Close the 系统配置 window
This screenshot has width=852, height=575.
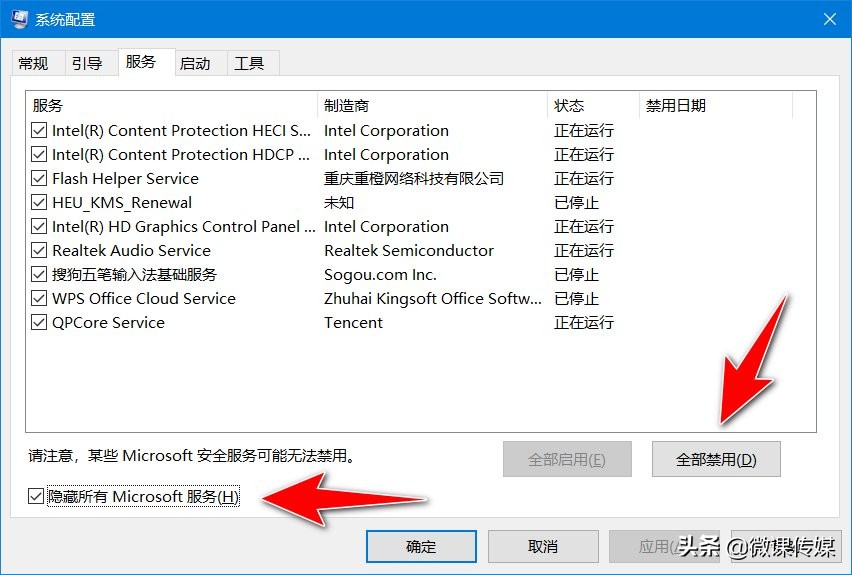click(829, 19)
